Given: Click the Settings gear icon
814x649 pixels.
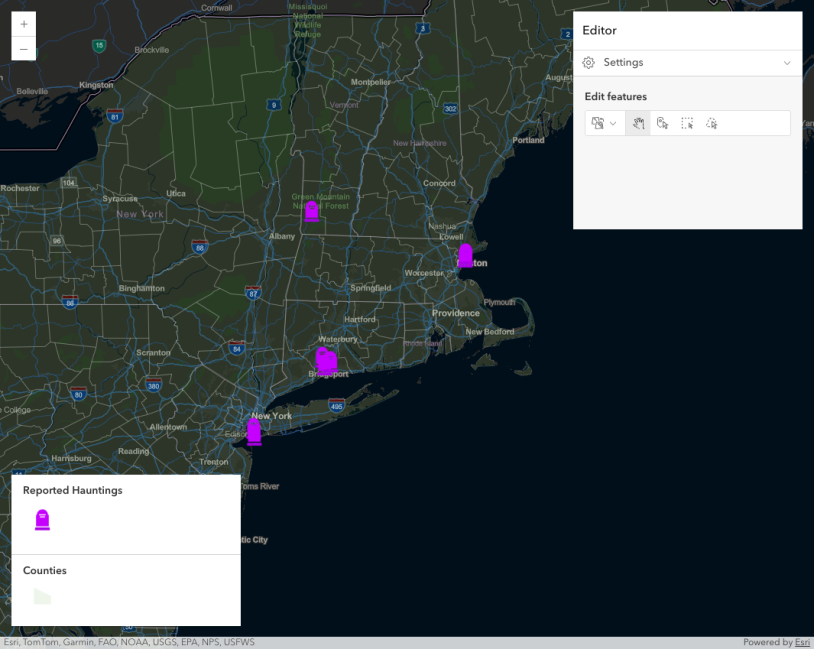Looking at the screenshot, I should tap(589, 63).
